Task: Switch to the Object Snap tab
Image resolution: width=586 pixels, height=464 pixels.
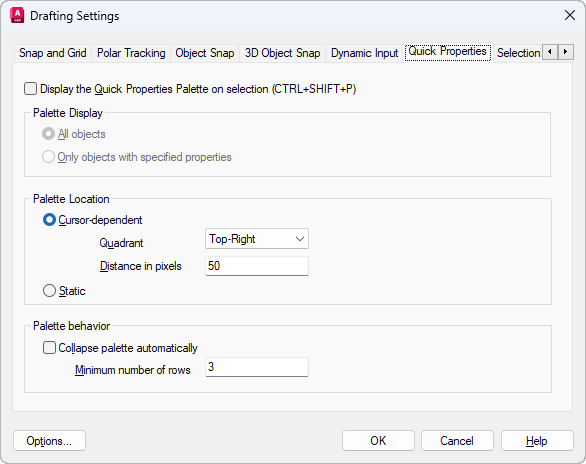Action: tap(205, 53)
